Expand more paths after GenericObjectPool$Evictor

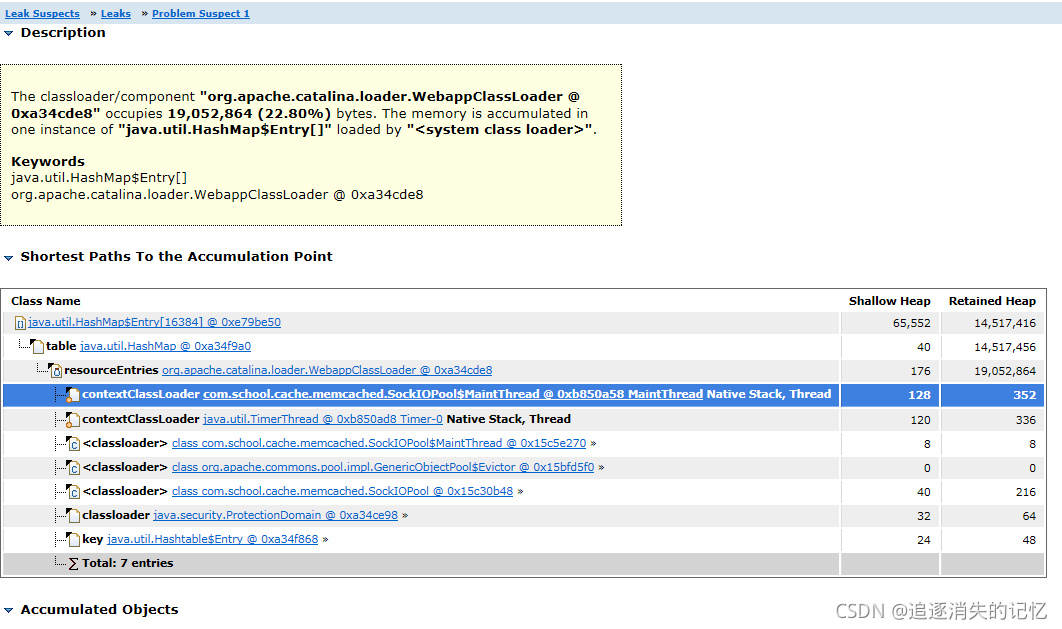[601, 468]
